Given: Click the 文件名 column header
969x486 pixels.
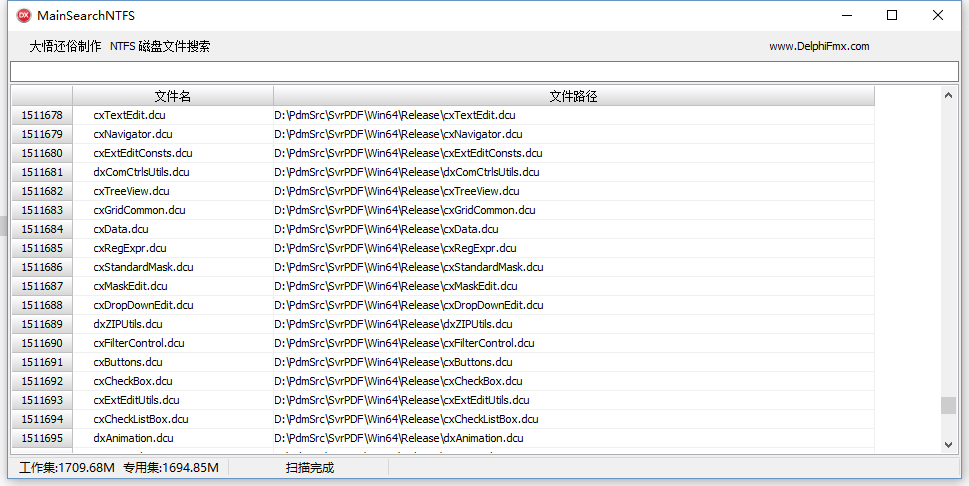Looking at the screenshot, I should [x=173, y=96].
